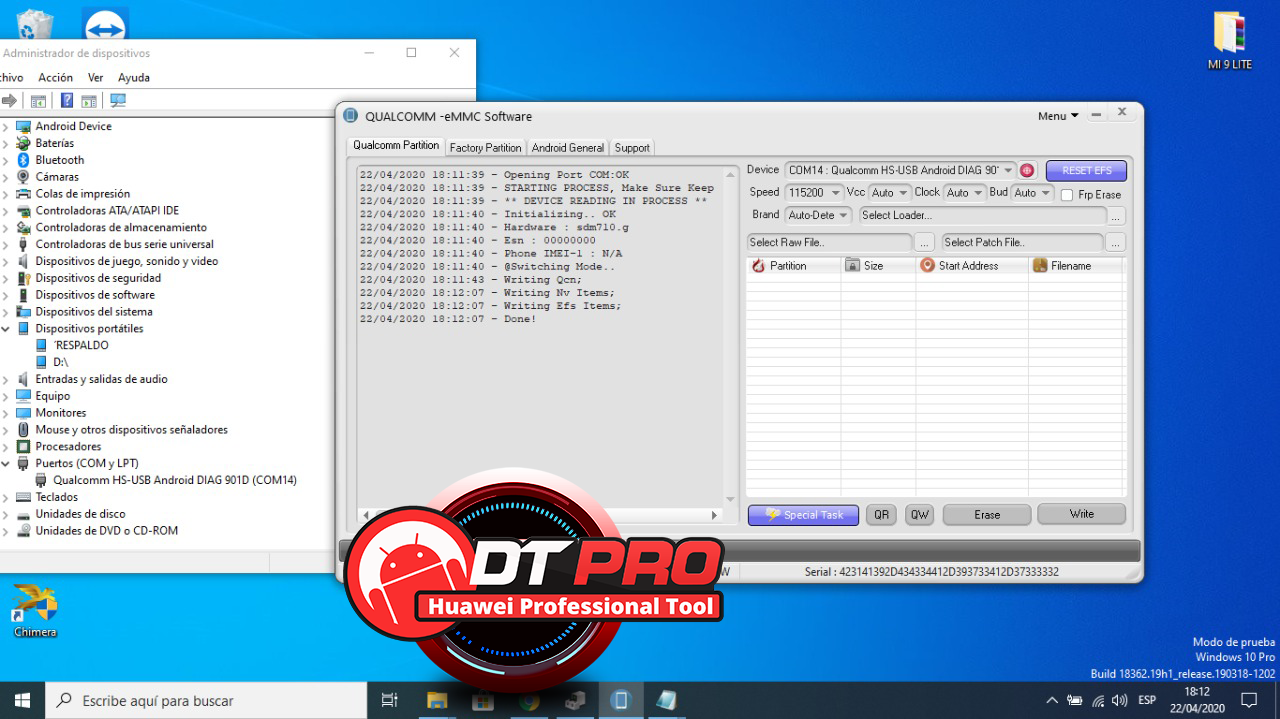The height and width of the screenshot is (719, 1280).
Task: Open the Clock Auto dropdown
Action: pyautogui.click(x=978, y=193)
